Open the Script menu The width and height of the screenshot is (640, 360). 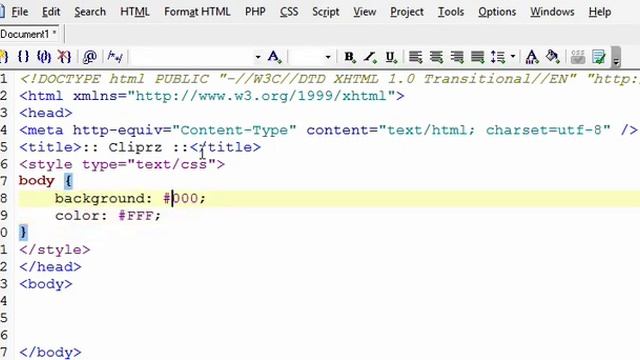pos(325,12)
